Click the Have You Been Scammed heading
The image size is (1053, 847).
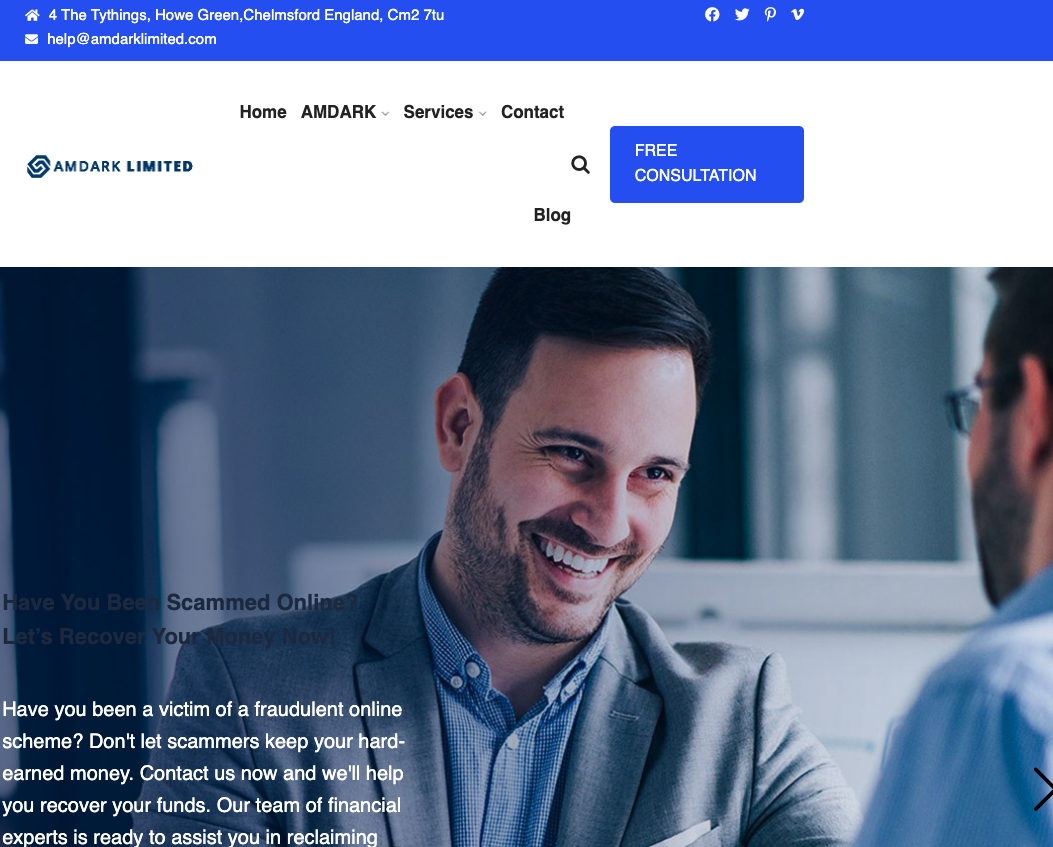(181, 619)
